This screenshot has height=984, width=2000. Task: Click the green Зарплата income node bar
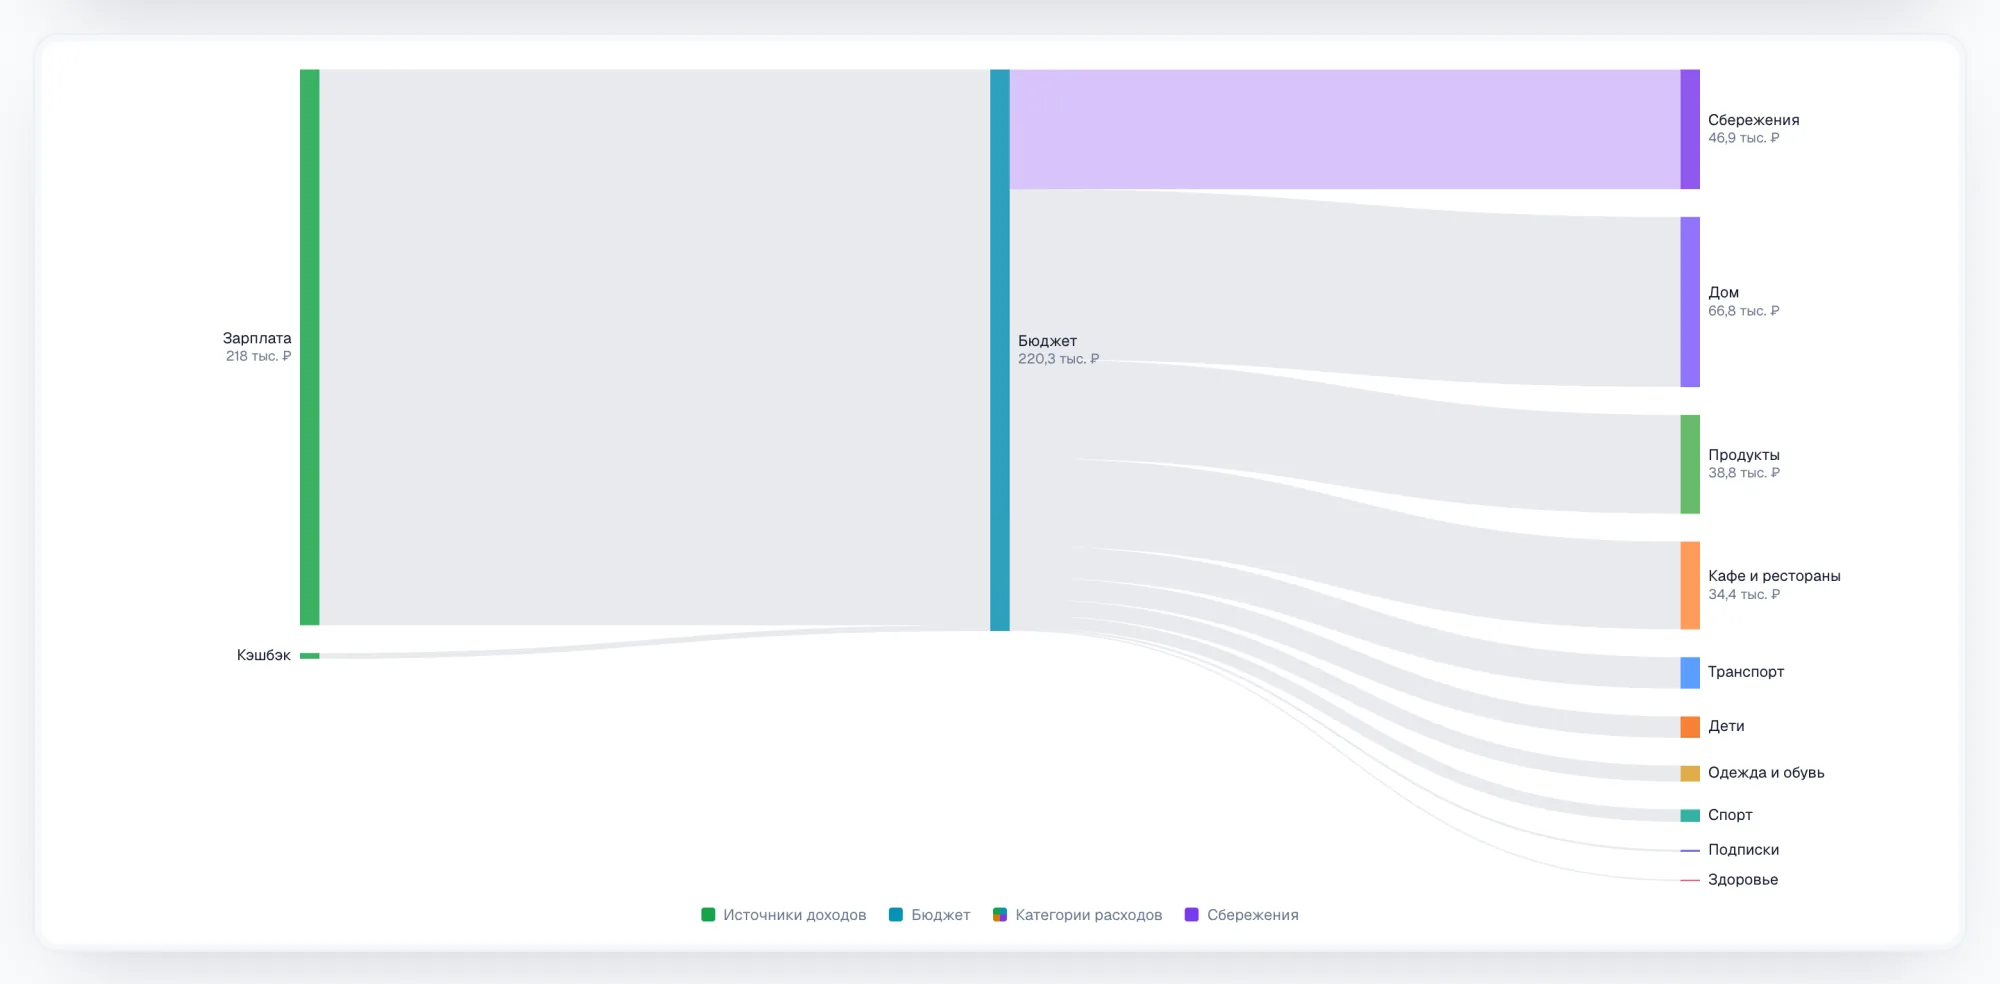click(310, 347)
